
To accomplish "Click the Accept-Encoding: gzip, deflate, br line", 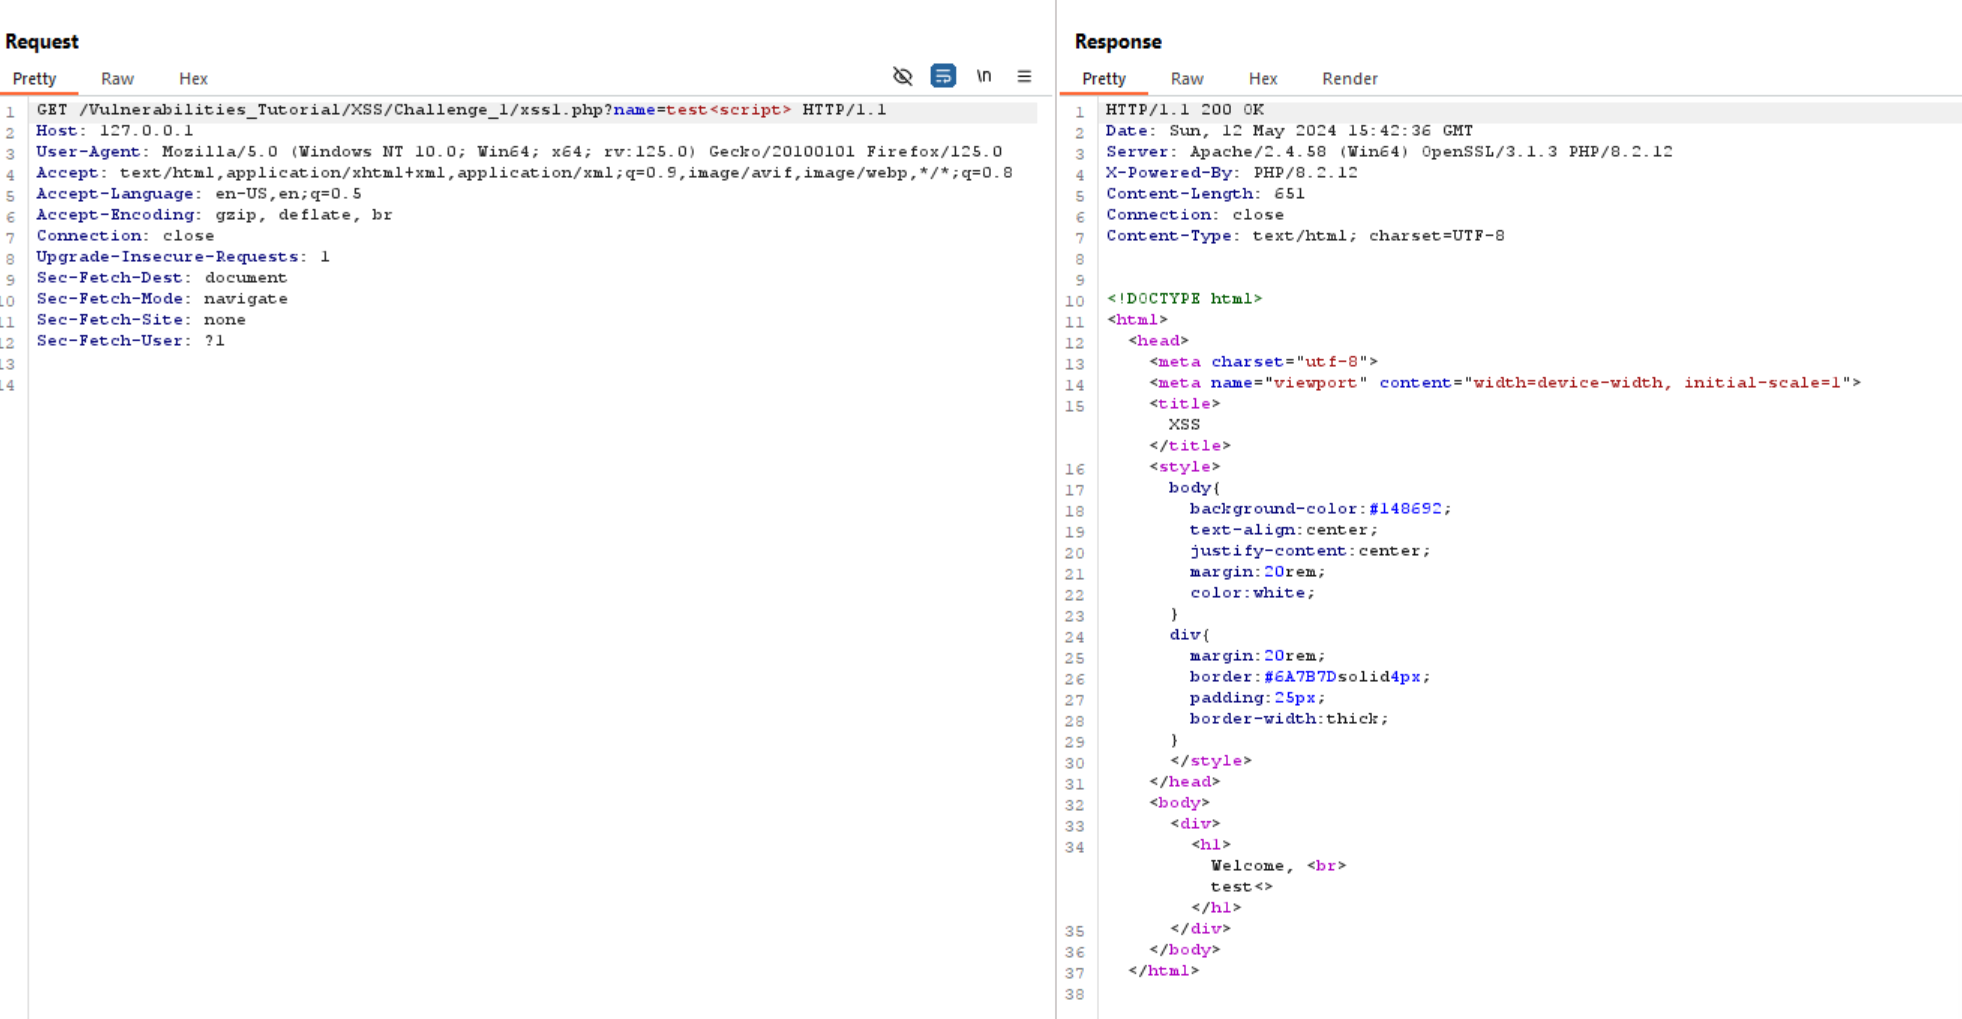I will tap(214, 215).
